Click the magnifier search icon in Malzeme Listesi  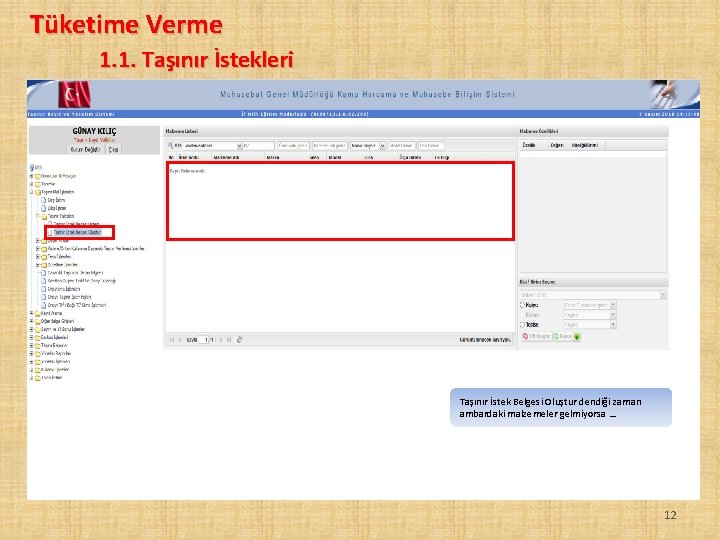[170, 146]
